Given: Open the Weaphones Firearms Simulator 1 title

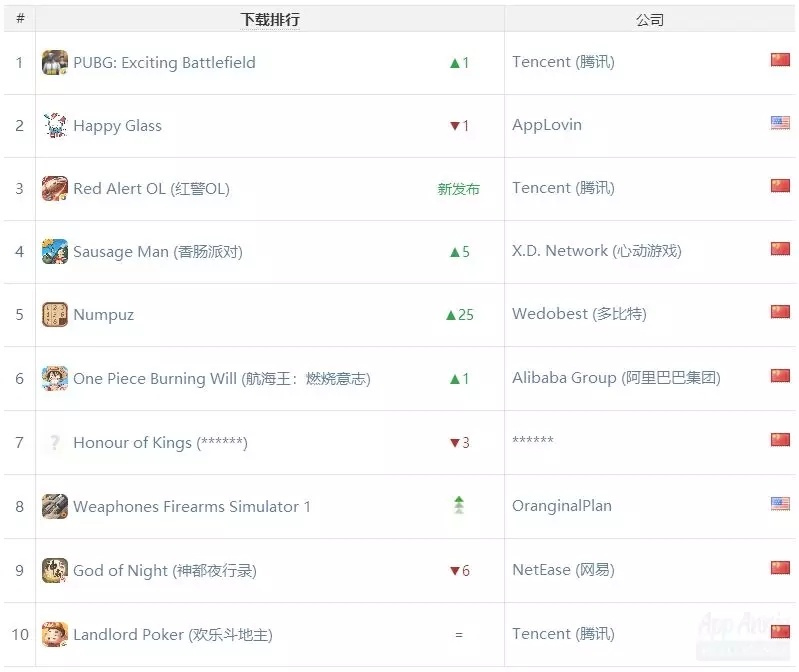Looking at the screenshot, I should 192,506.
